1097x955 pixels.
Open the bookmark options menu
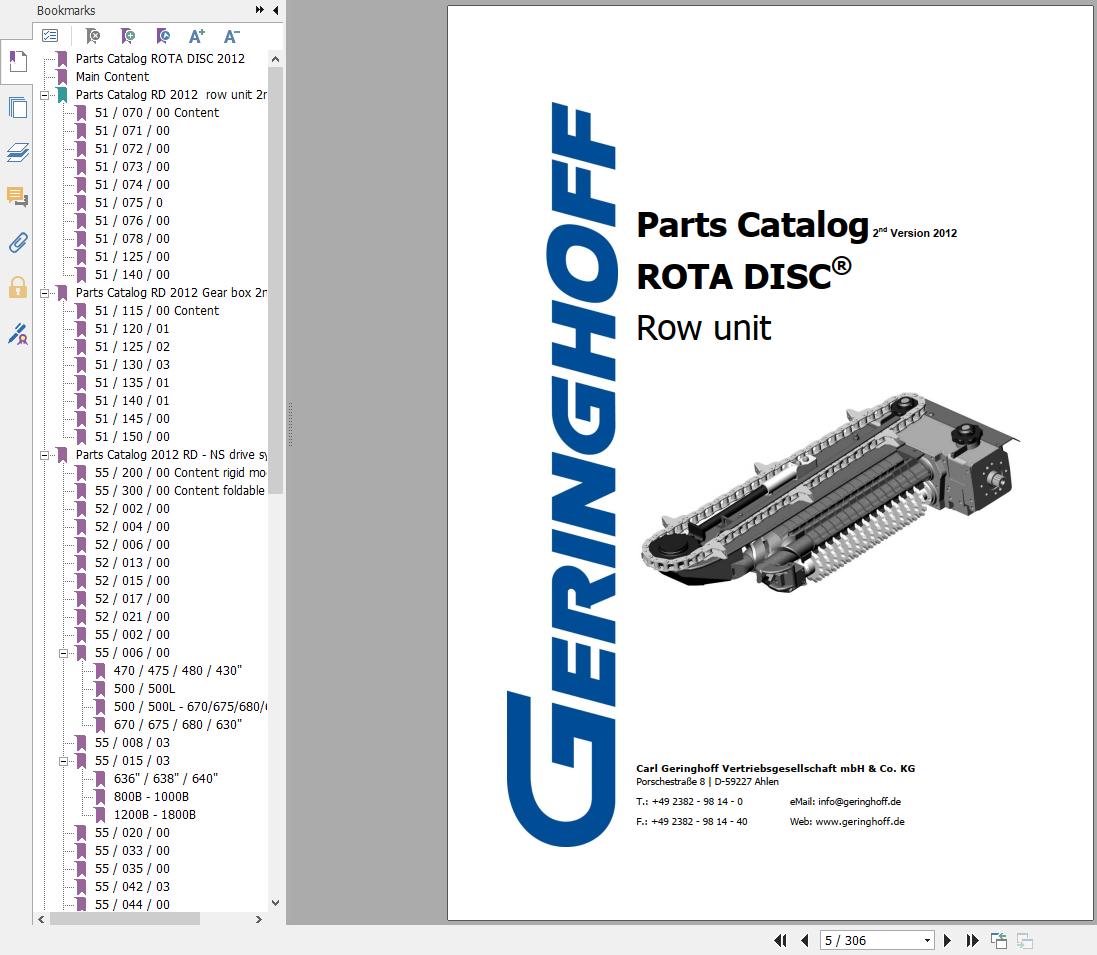click(50, 35)
